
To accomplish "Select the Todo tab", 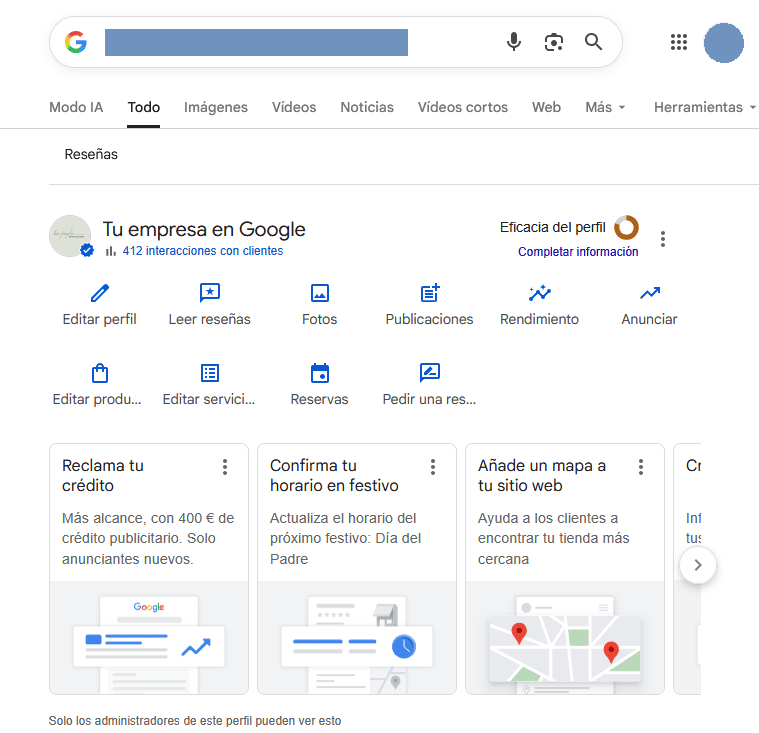I will (x=143, y=107).
